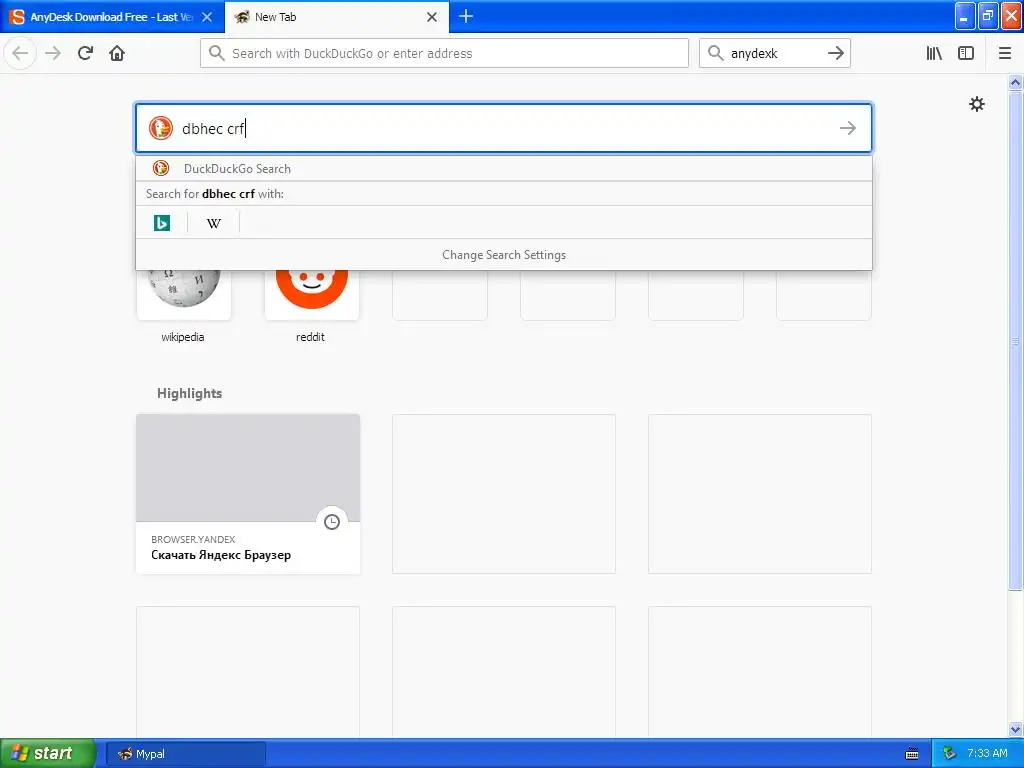The height and width of the screenshot is (768, 1024).
Task: Open New Tab page settings gear
Action: click(976, 104)
